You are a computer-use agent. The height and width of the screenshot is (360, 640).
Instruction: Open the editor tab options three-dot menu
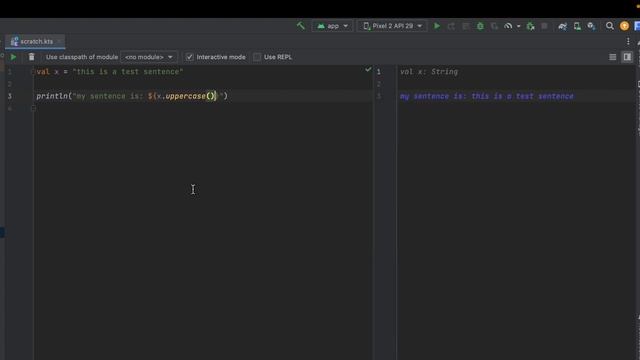click(x=628, y=41)
